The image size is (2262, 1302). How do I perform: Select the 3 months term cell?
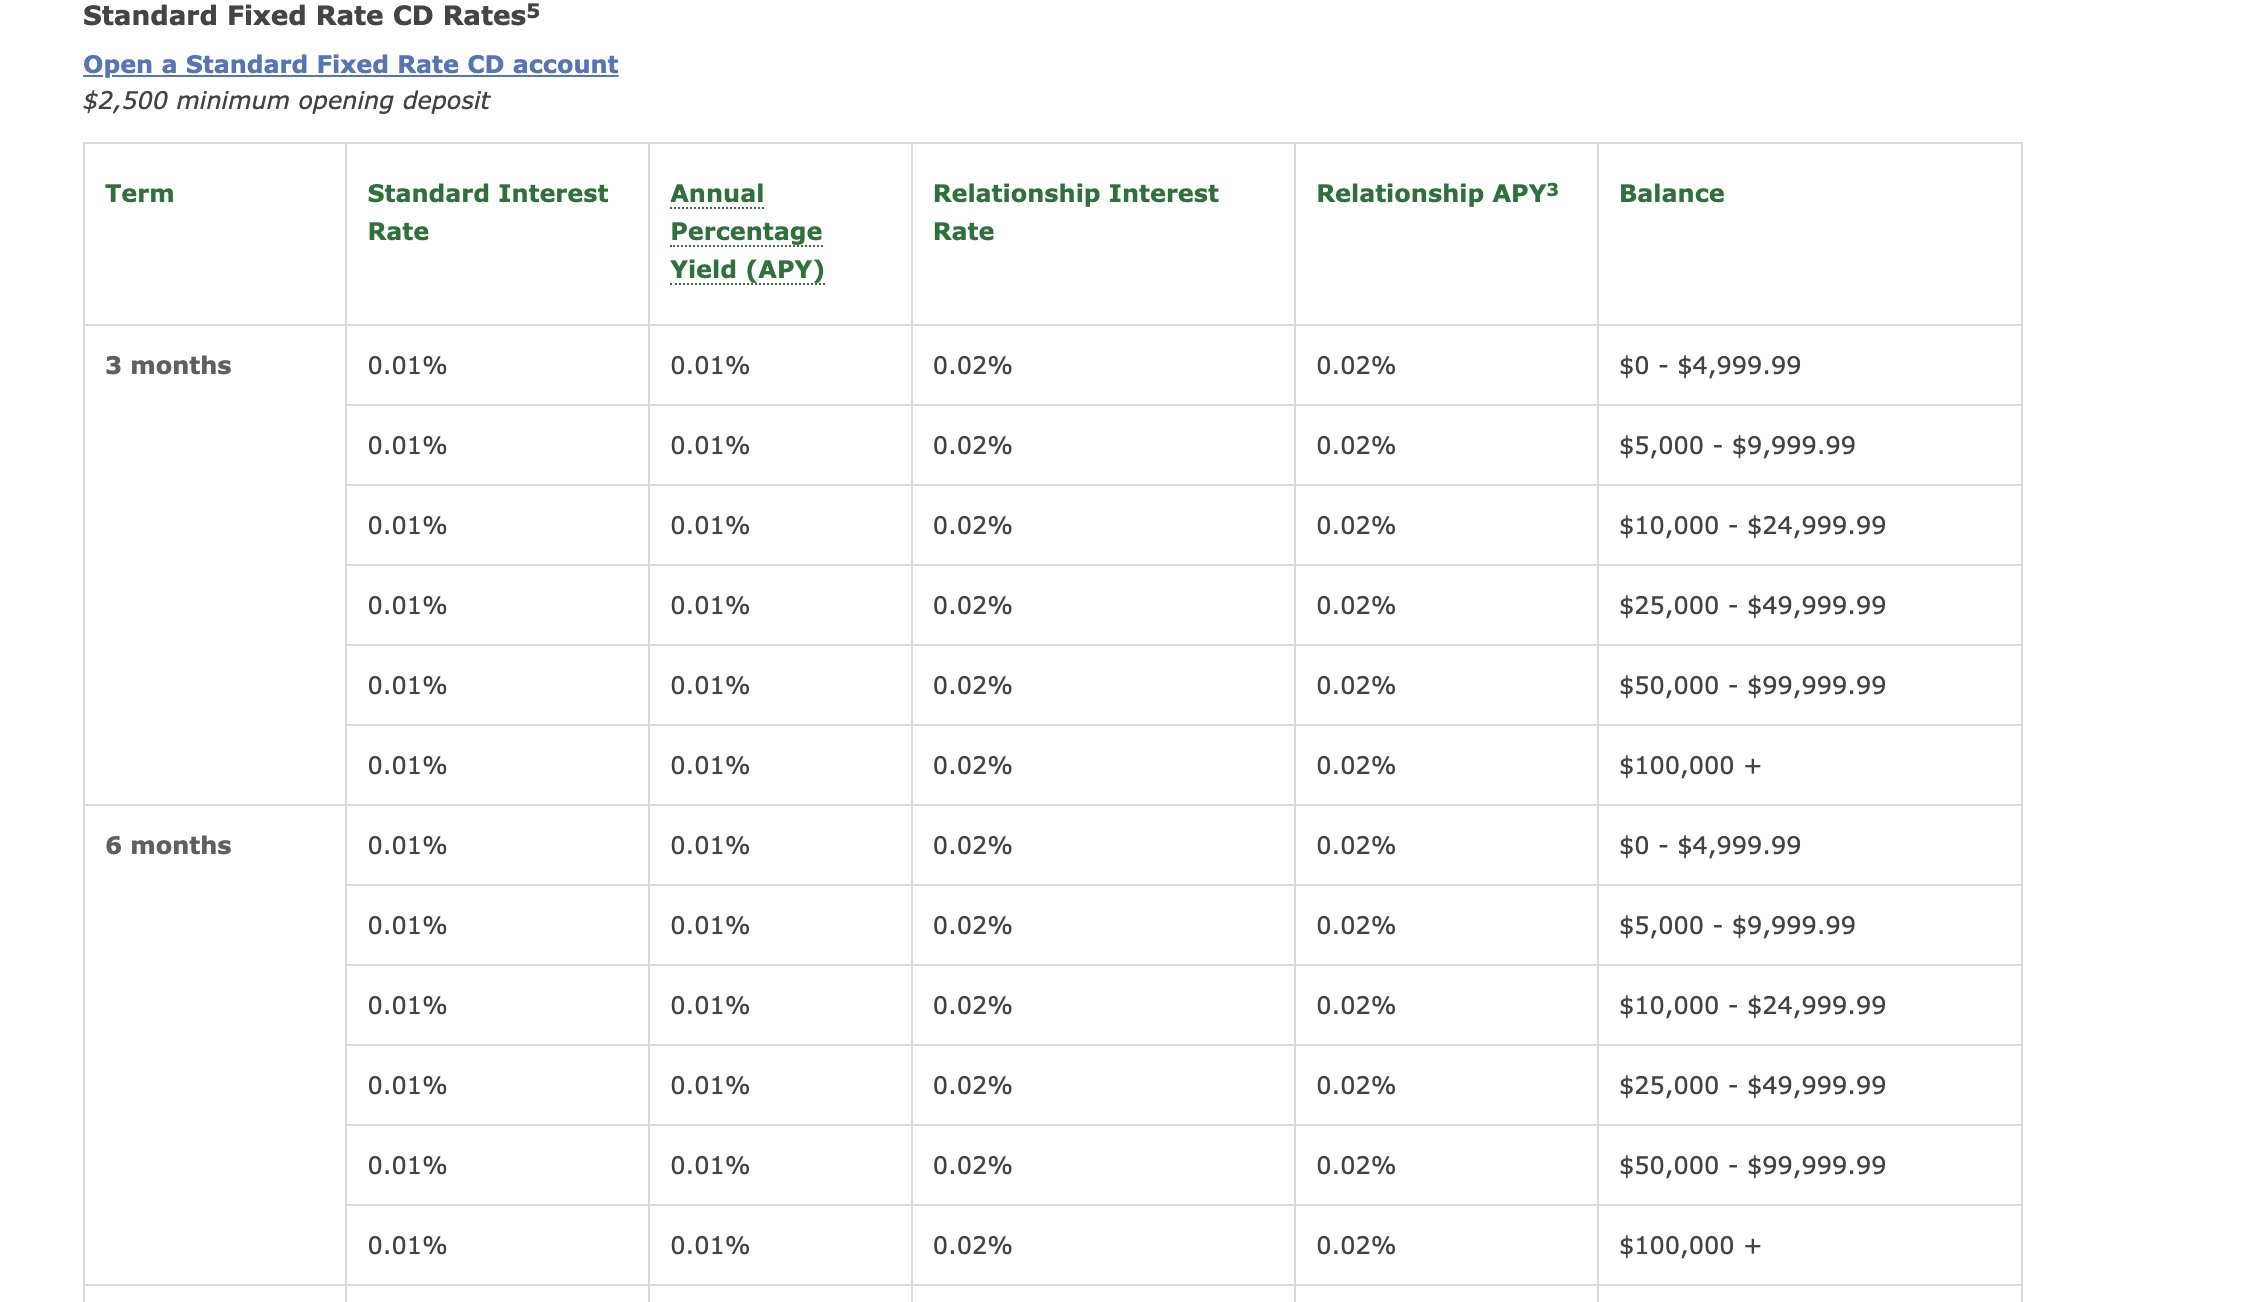pyautogui.click(x=168, y=365)
